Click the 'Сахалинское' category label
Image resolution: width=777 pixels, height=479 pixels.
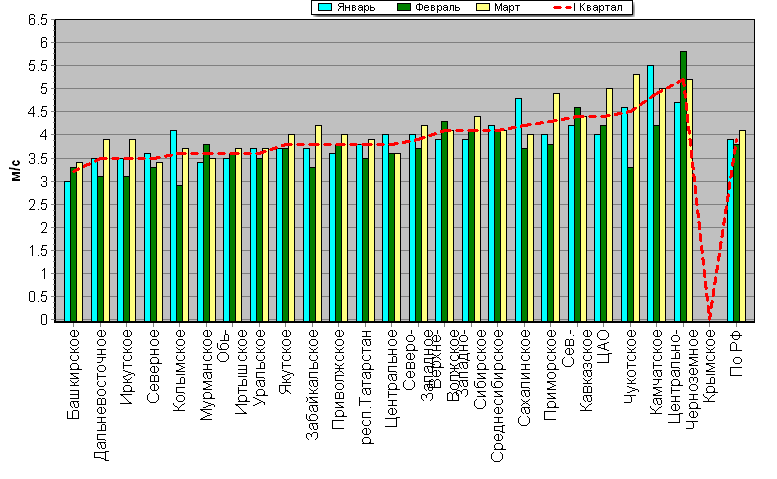coord(524,377)
